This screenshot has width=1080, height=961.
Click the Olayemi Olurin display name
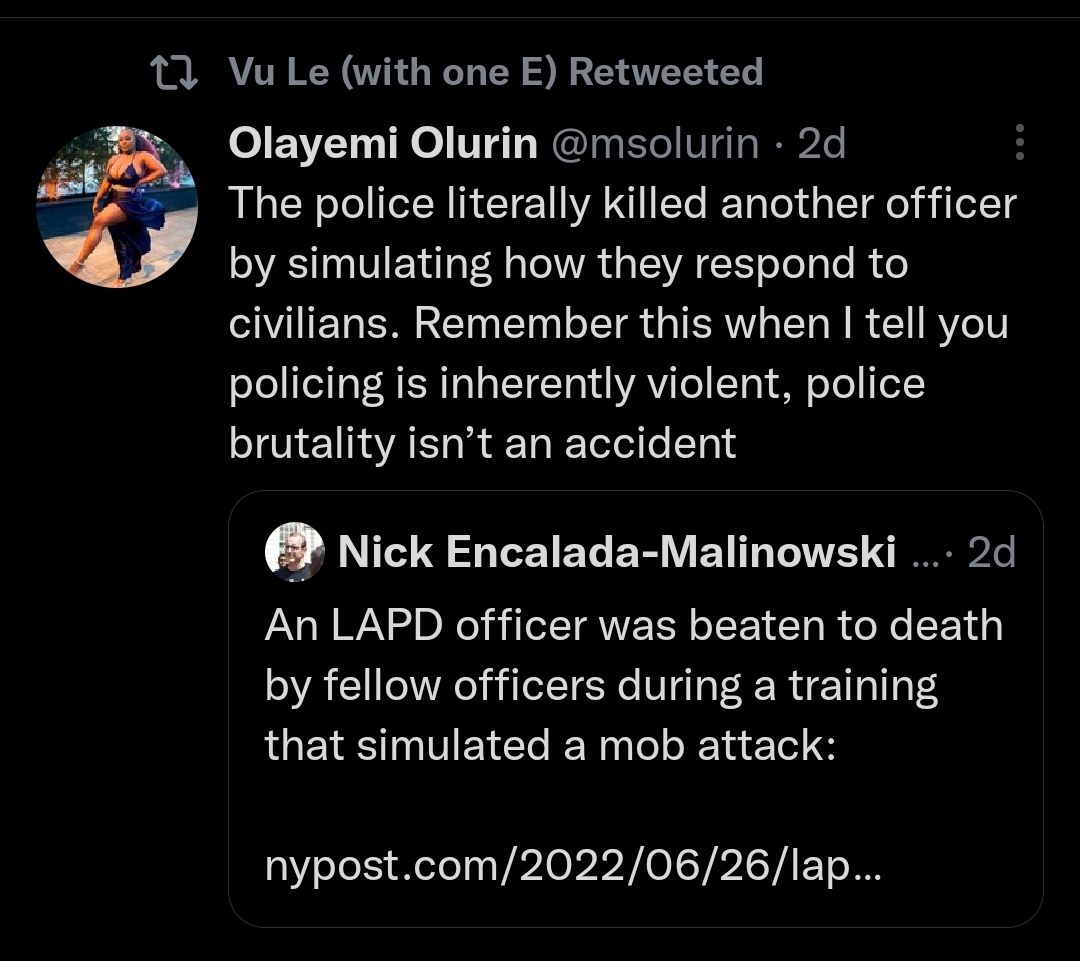tap(383, 145)
